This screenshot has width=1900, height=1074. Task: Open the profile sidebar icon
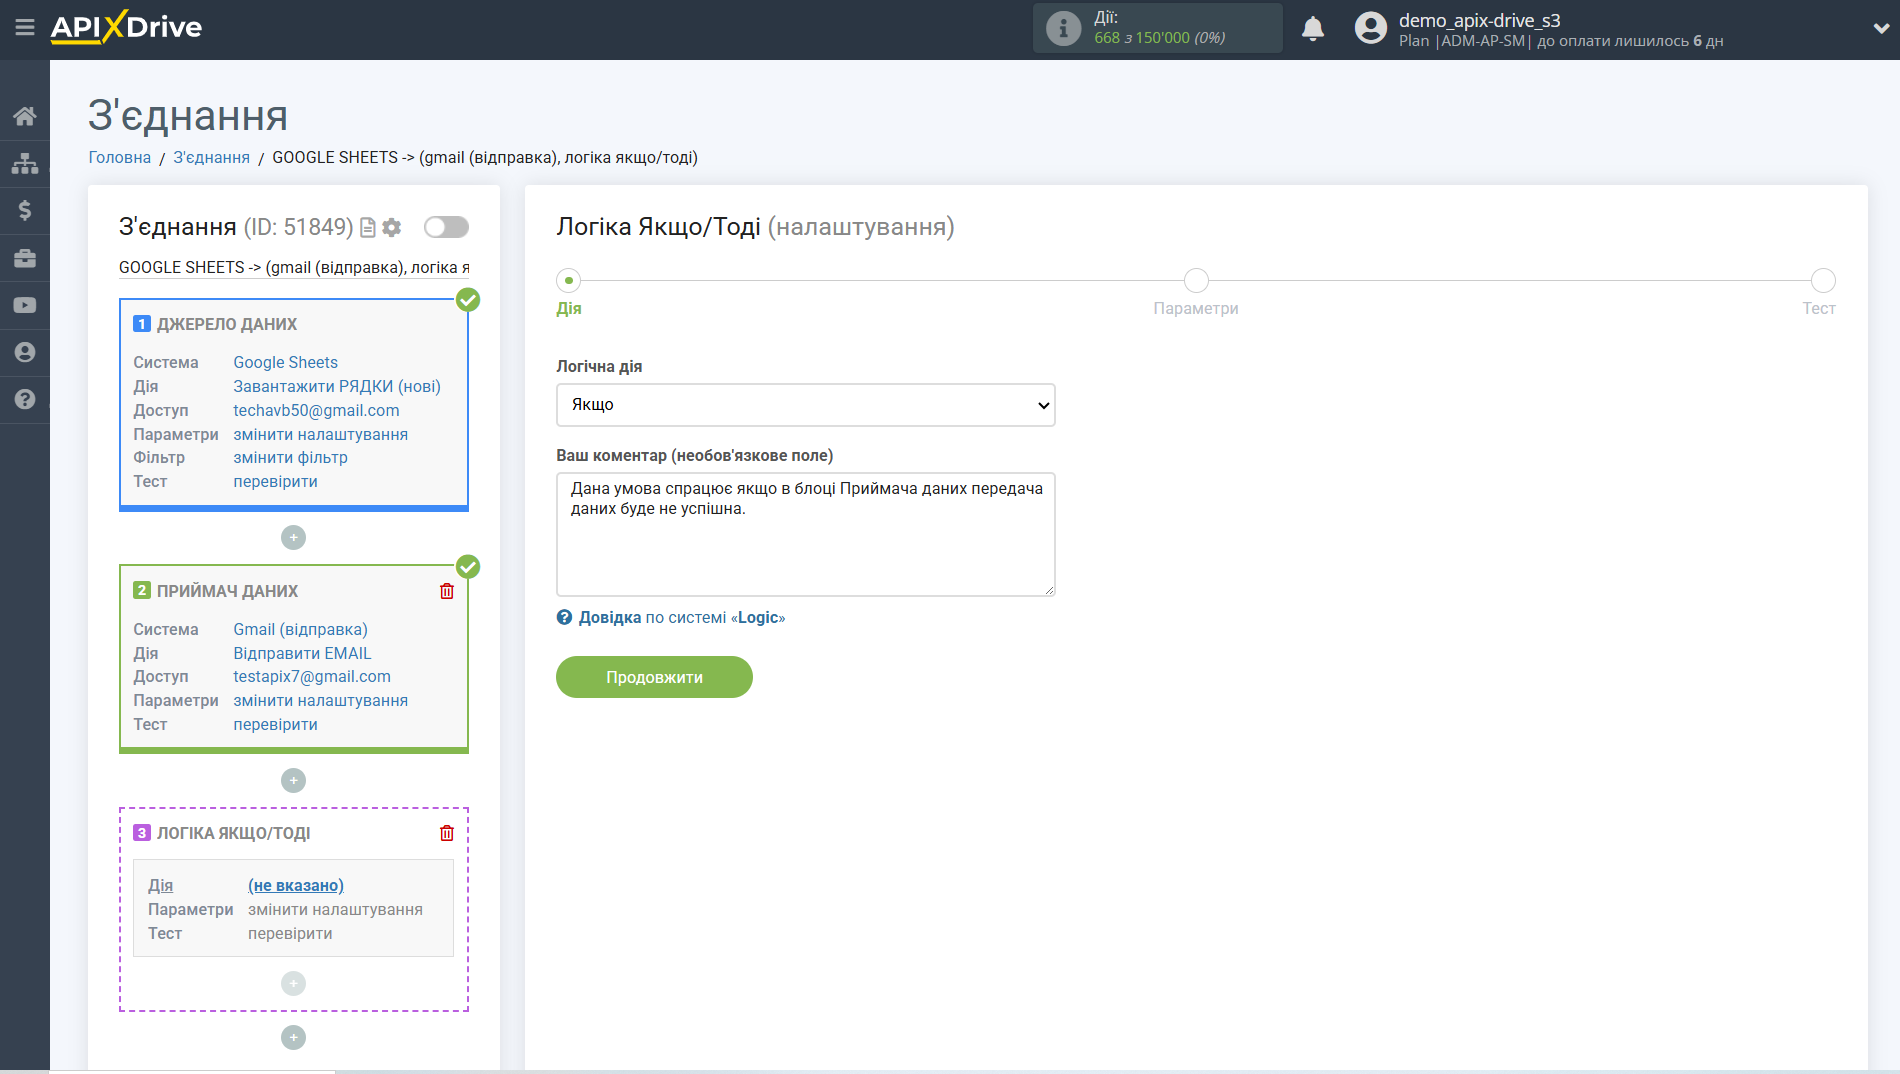25,352
